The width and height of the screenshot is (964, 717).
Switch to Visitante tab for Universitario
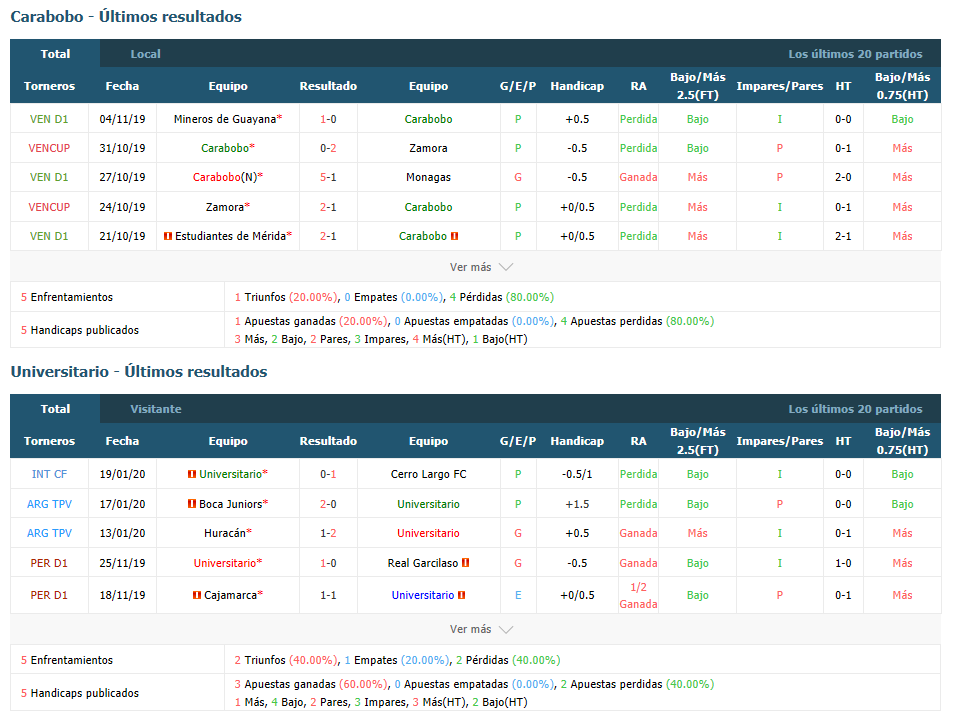pyautogui.click(x=156, y=409)
